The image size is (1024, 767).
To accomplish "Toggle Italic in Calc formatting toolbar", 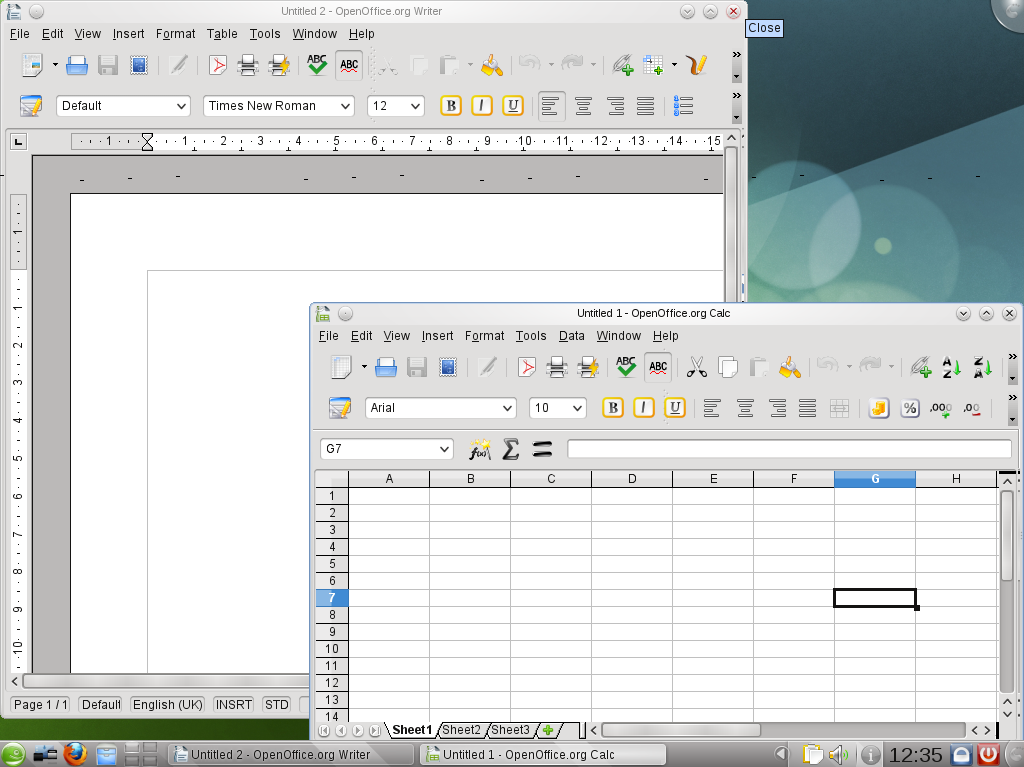I will pyautogui.click(x=643, y=408).
